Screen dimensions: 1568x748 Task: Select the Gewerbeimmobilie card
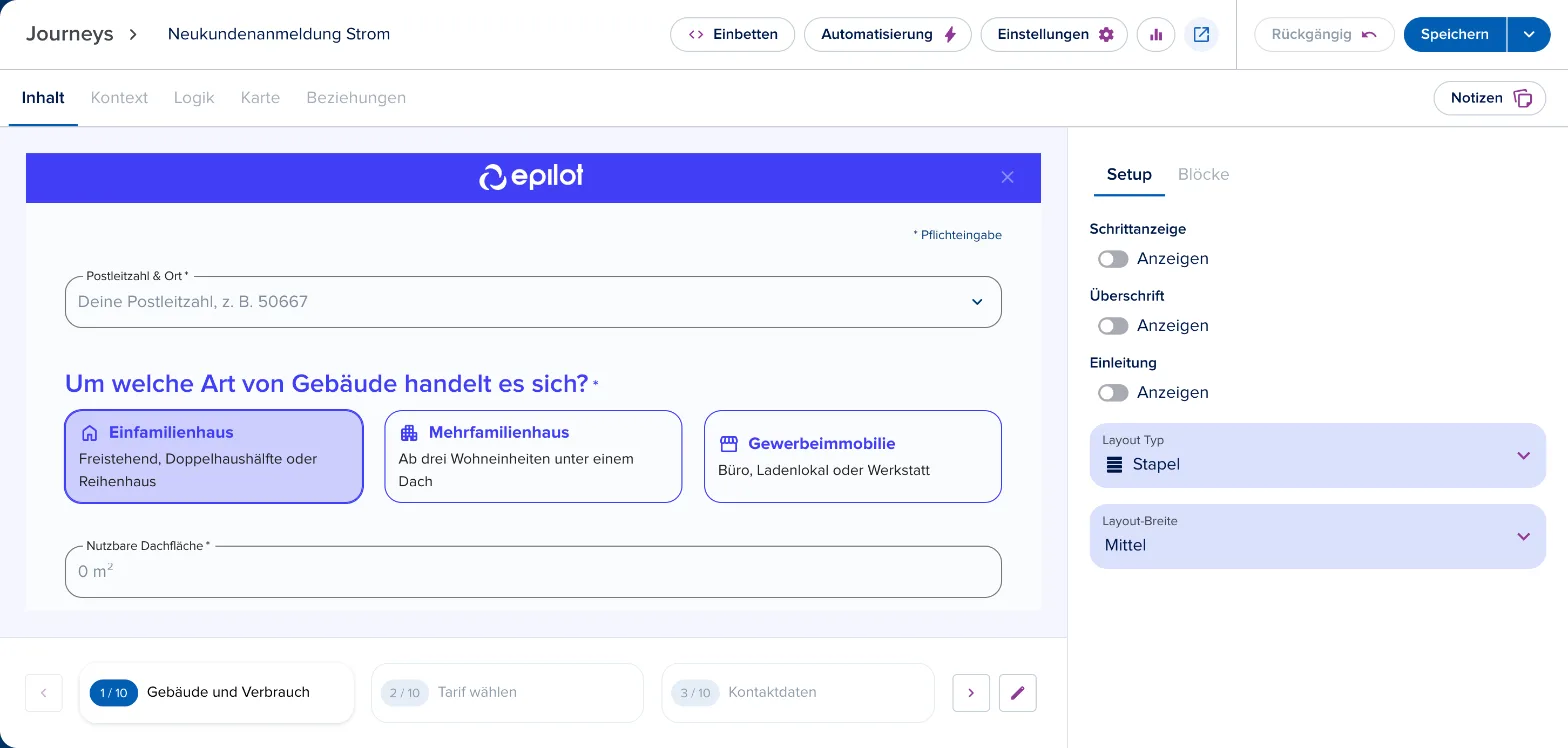point(853,456)
